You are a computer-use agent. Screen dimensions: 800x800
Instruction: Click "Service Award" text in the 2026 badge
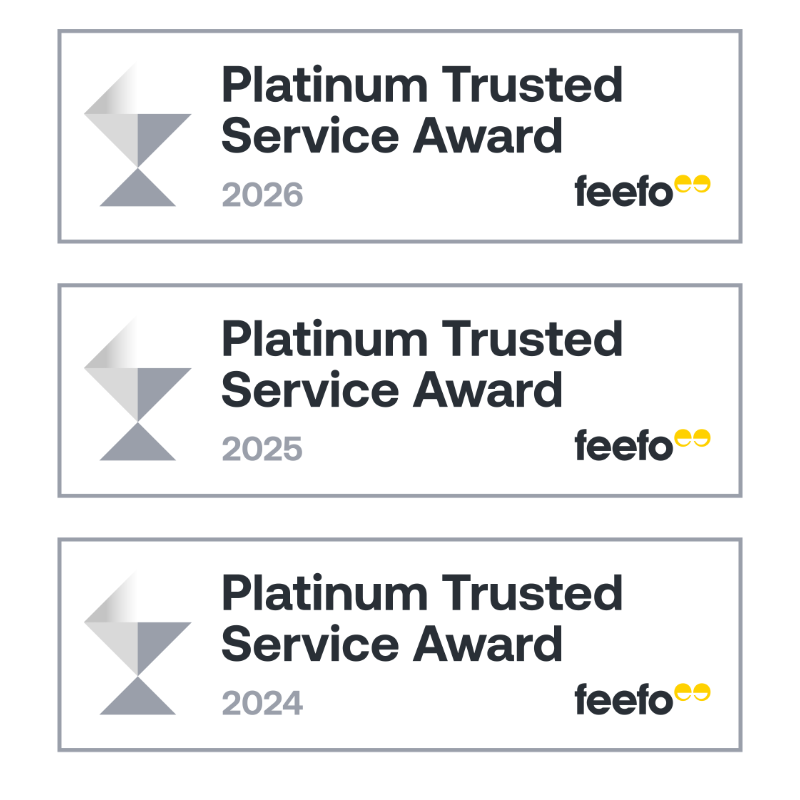pos(391,135)
